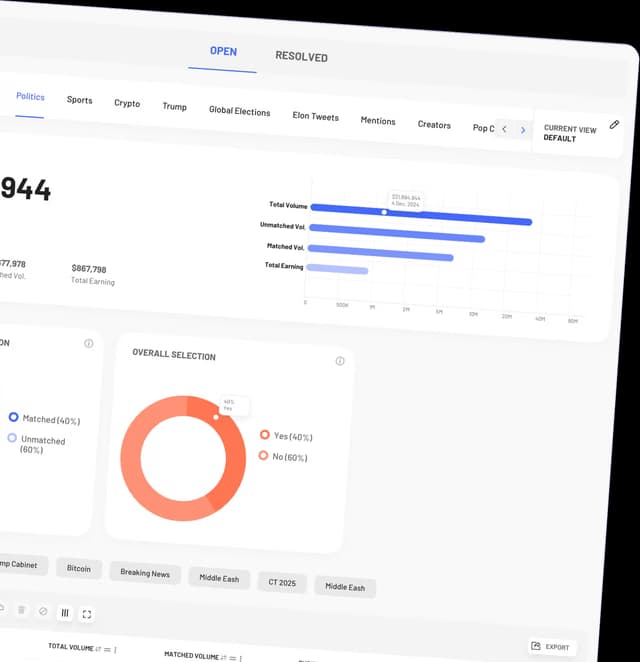
Task: Open the Total Volume column menu dots
Action: pos(115,650)
